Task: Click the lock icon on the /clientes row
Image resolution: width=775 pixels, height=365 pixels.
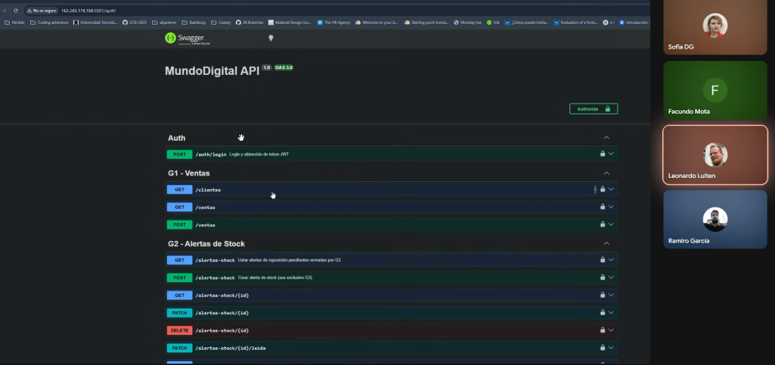Action: click(x=603, y=189)
